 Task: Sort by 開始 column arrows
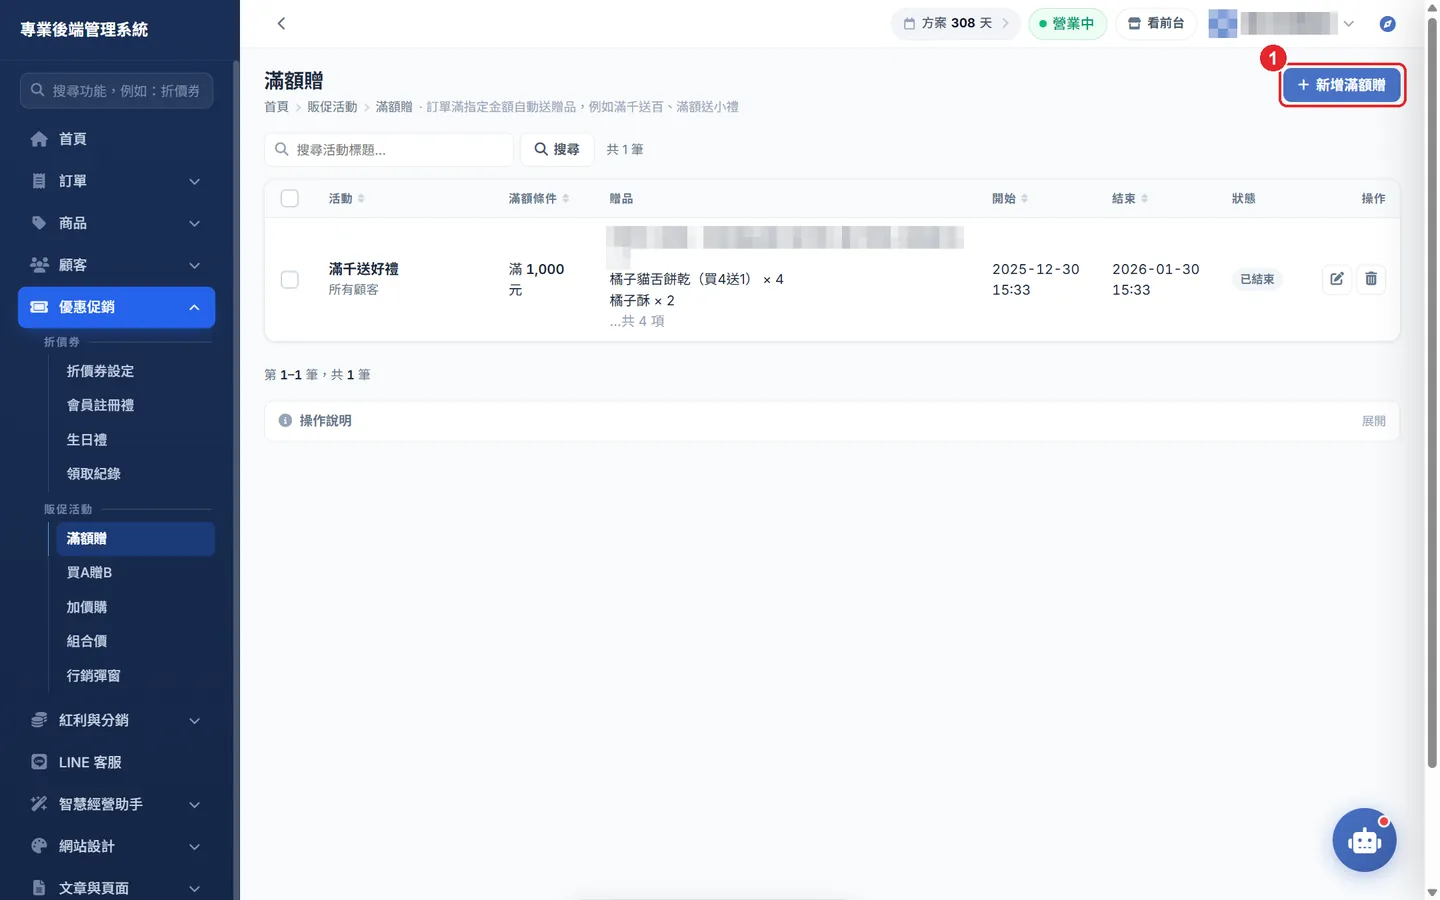pyautogui.click(x=1025, y=199)
